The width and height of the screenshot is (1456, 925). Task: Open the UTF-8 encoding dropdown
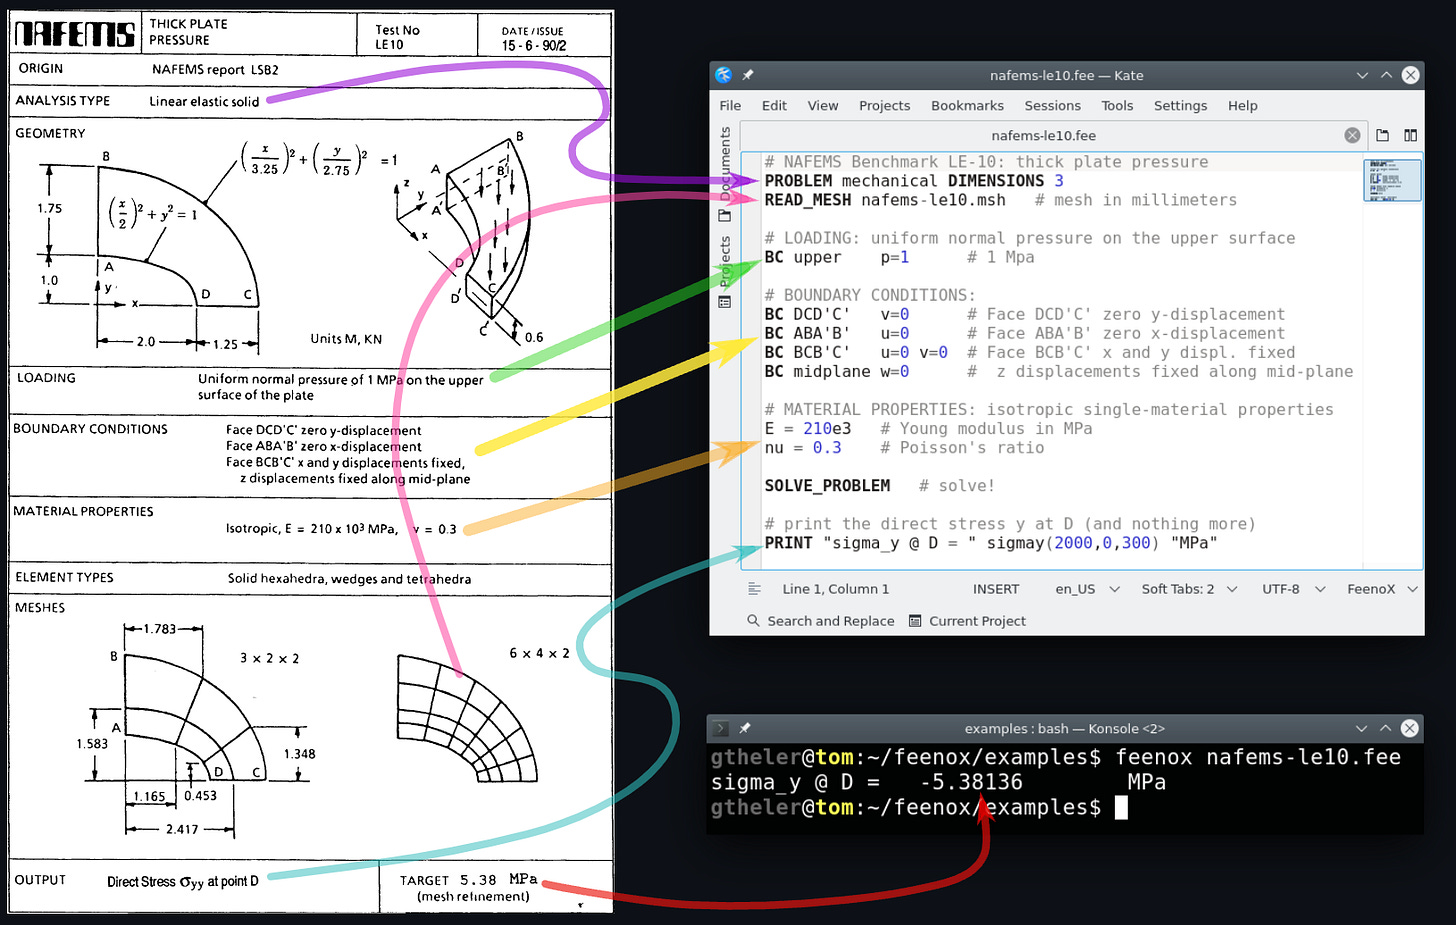pos(1294,589)
